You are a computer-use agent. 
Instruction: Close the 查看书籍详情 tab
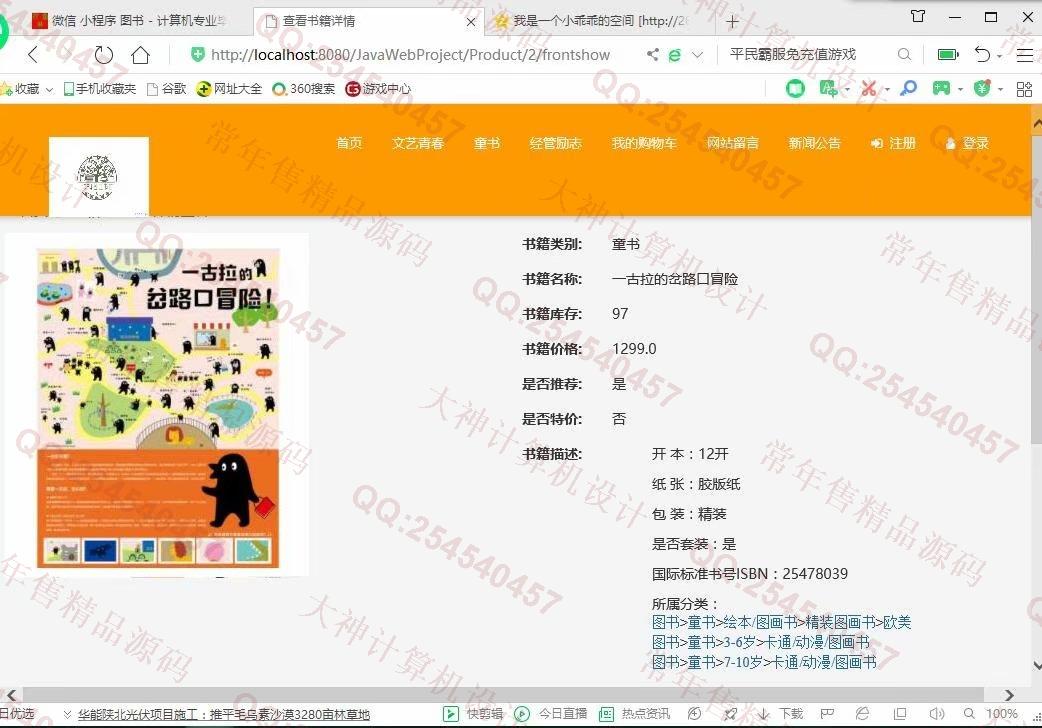(470, 22)
